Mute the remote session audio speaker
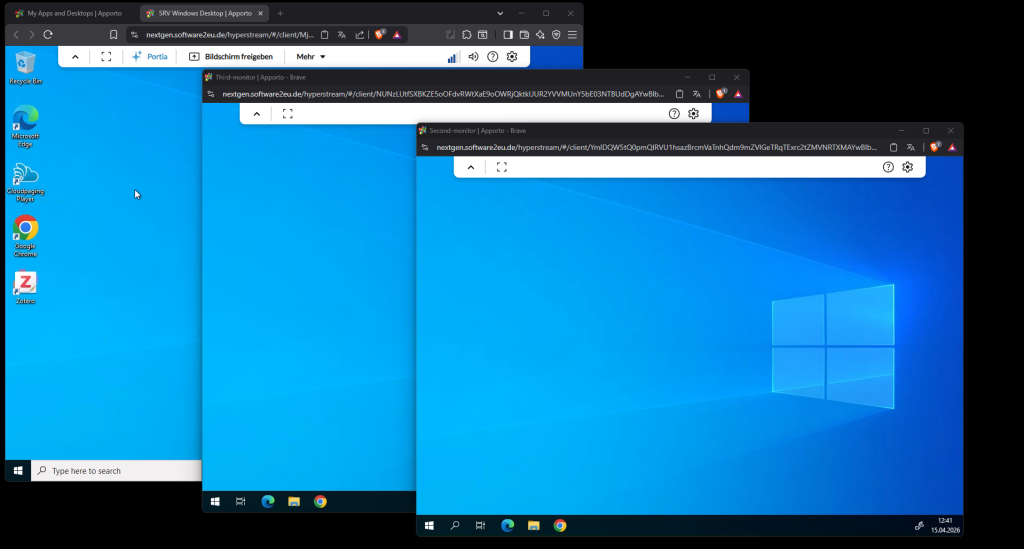Image resolution: width=1024 pixels, height=549 pixels. 473,57
